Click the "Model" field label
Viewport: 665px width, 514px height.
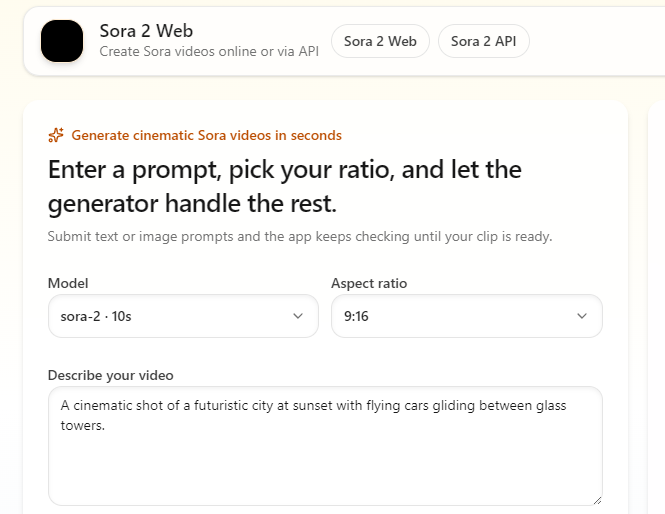click(x=68, y=283)
